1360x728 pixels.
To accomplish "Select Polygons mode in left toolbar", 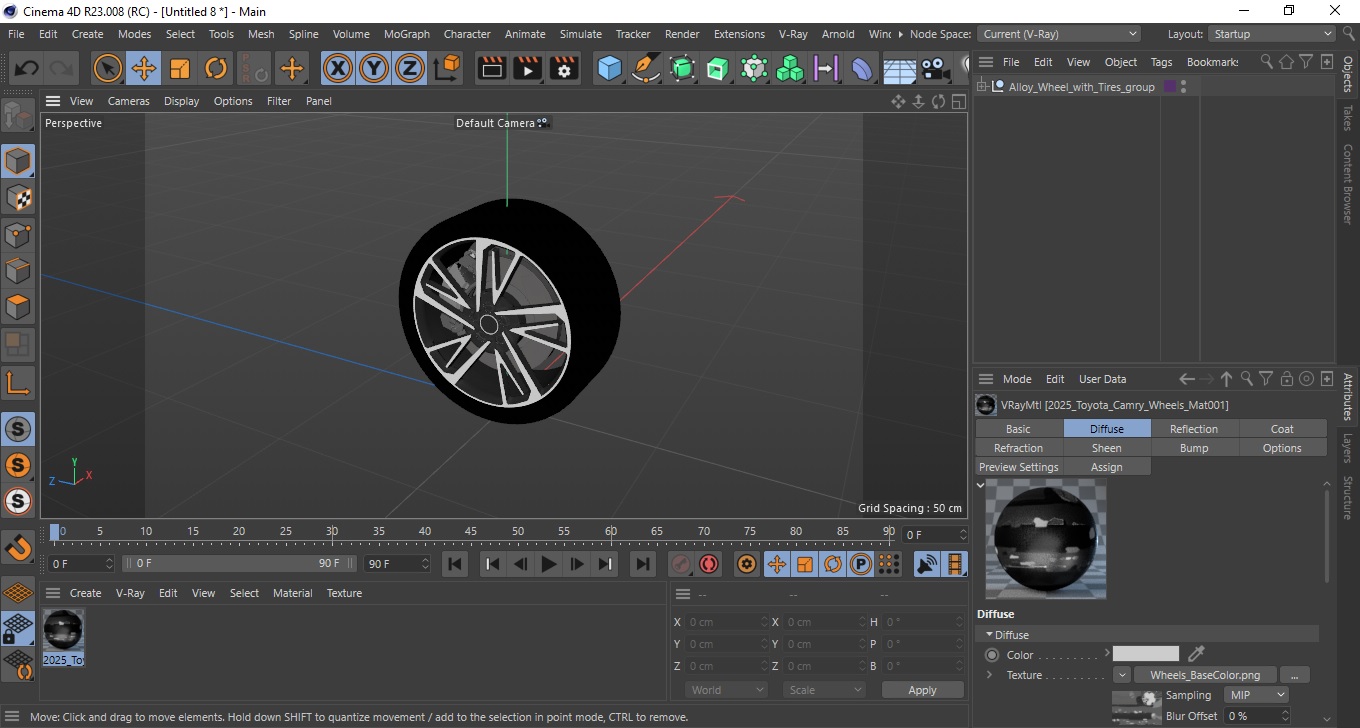I will pos(18,307).
